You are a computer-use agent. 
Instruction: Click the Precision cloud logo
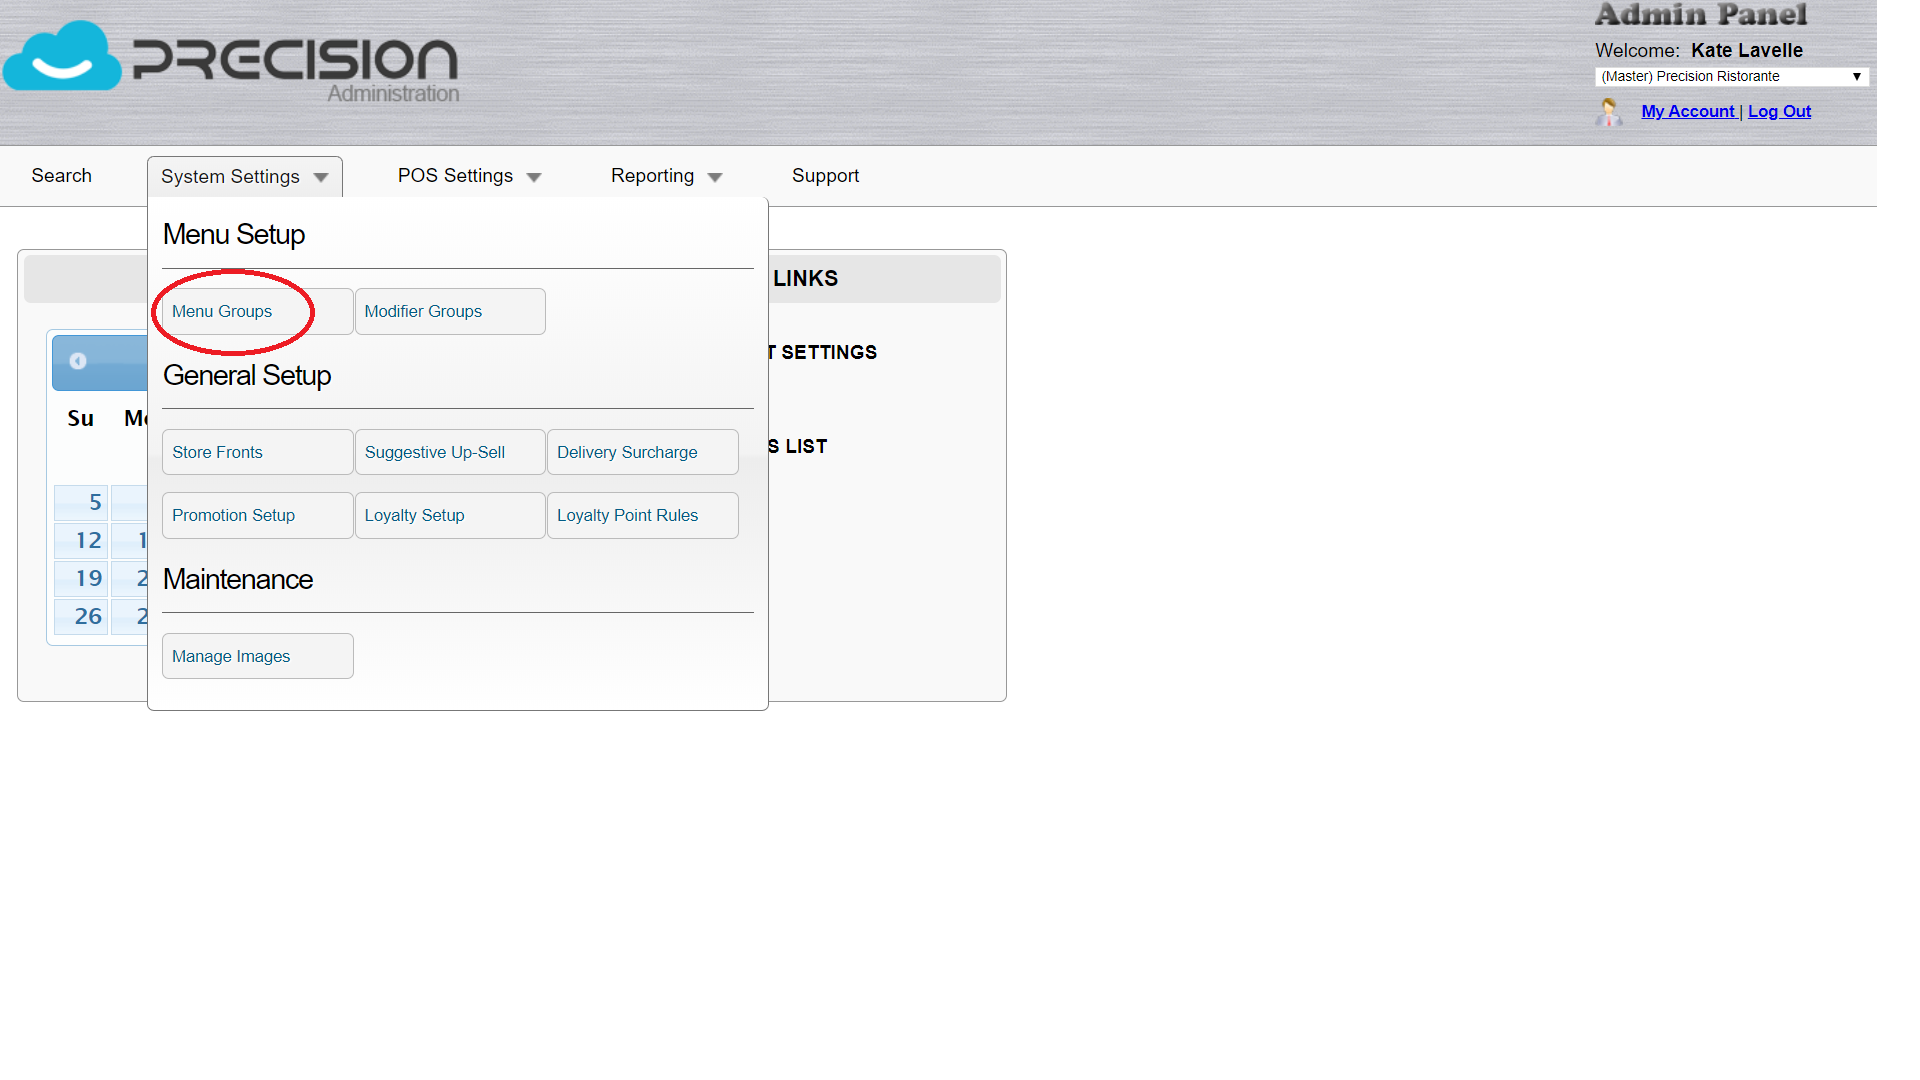pyautogui.click(x=62, y=57)
